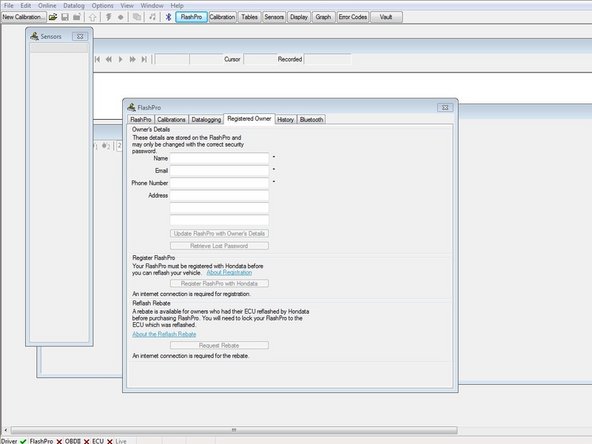
Task: Click the Vault toolbar button
Action: 386,17
